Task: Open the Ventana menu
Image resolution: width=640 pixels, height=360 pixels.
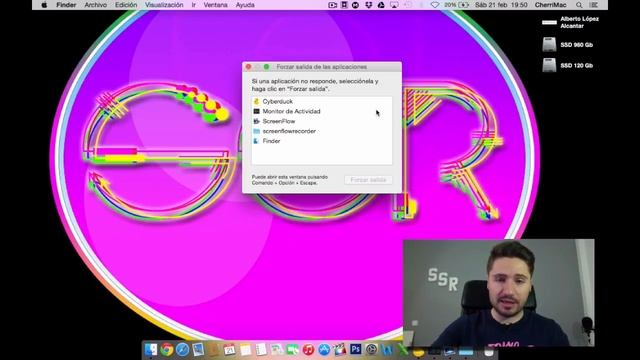Action: [x=216, y=5]
